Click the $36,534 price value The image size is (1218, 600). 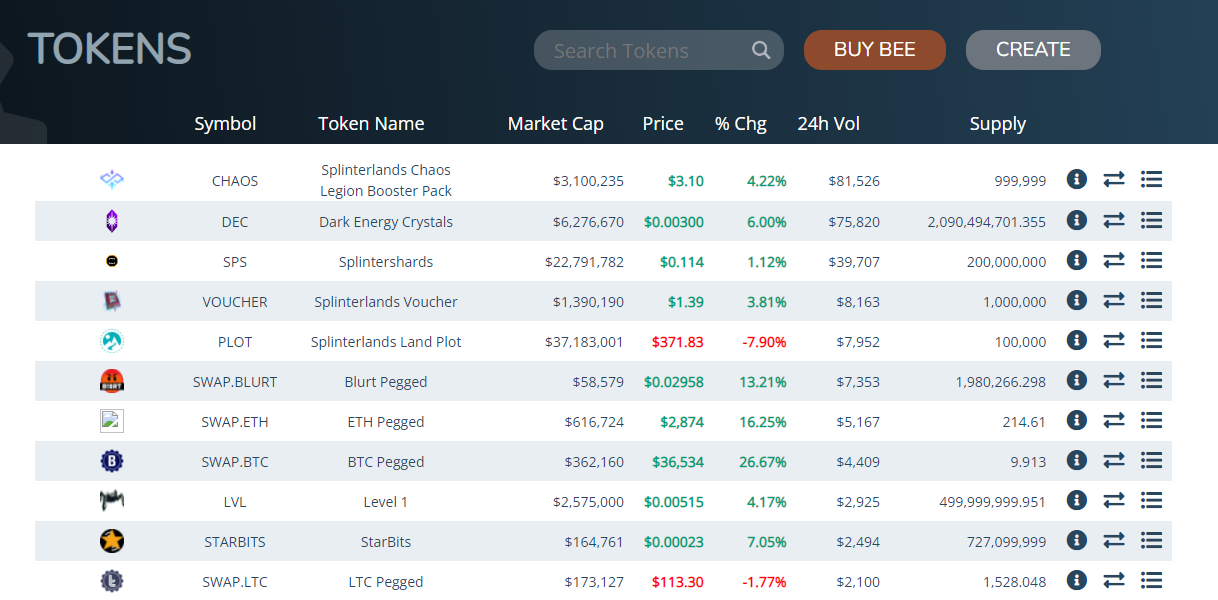678,462
